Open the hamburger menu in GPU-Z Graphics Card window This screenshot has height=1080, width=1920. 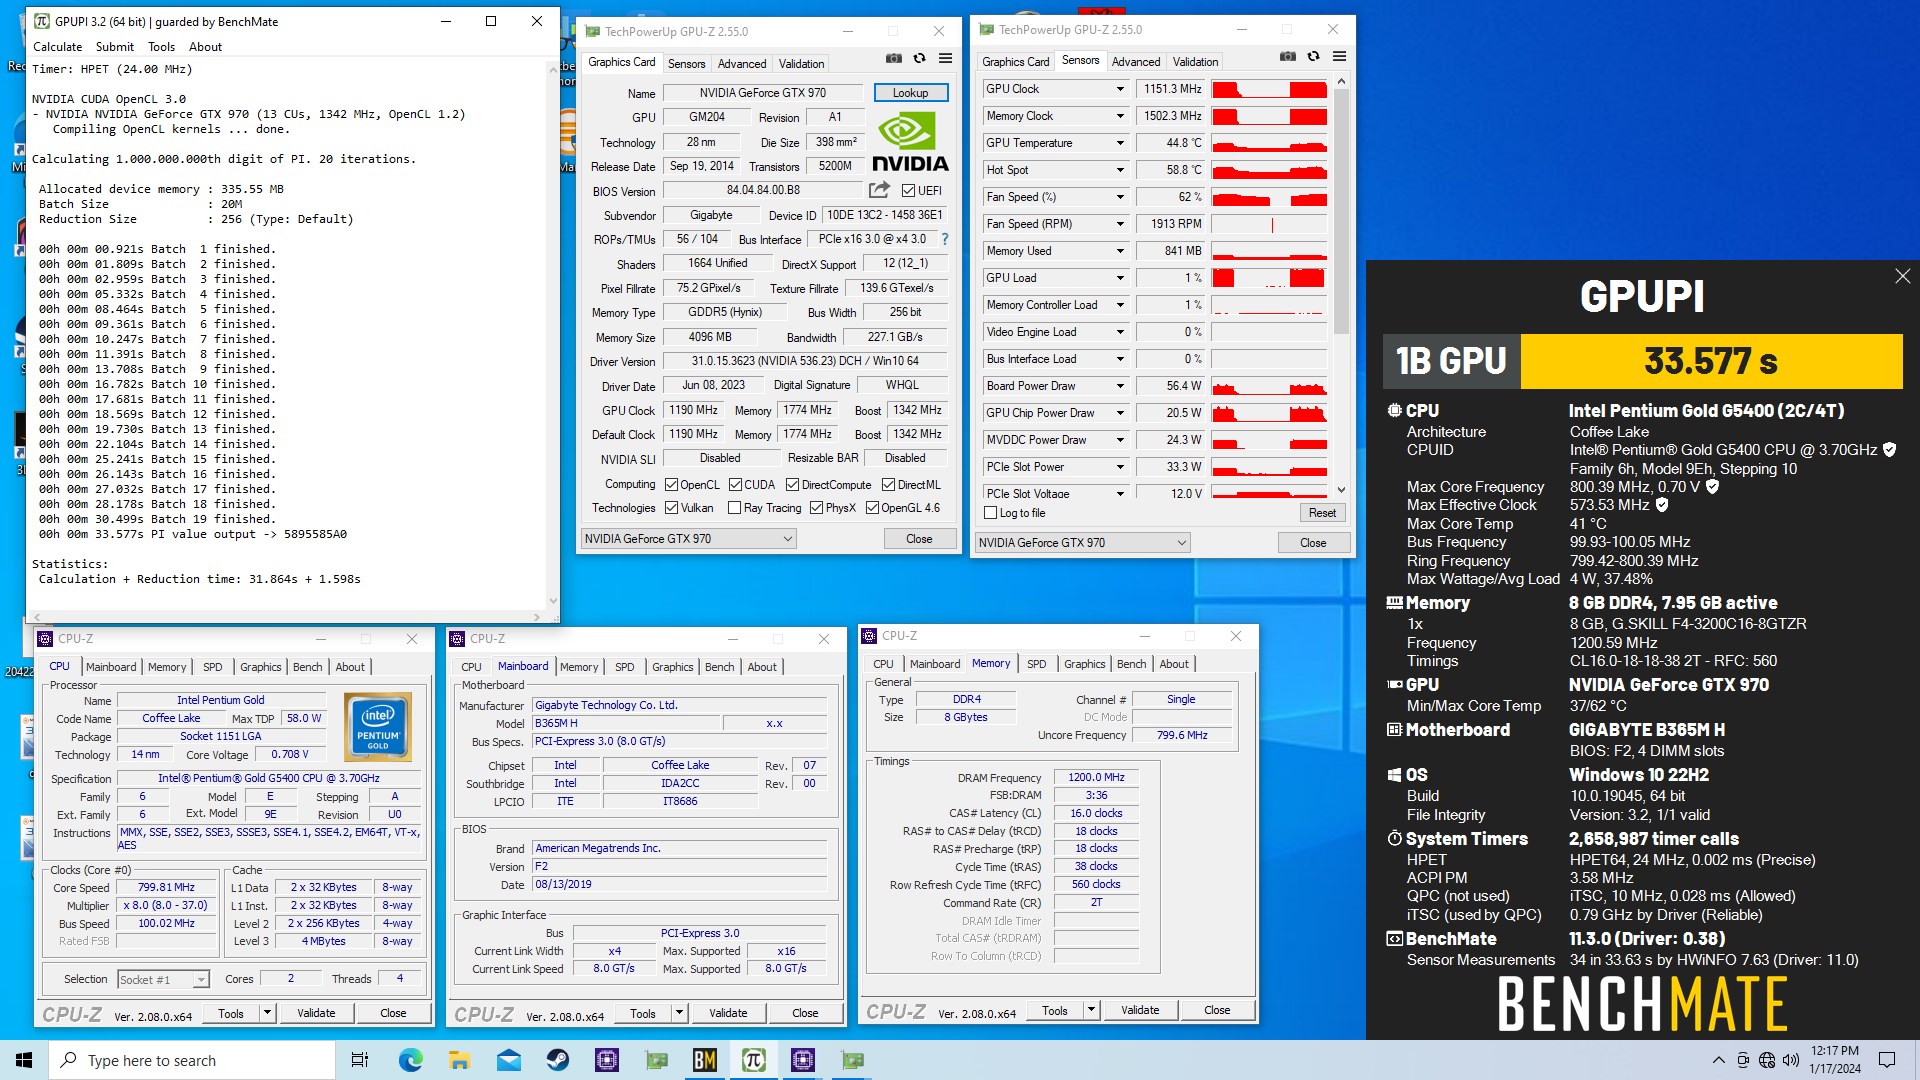click(x=946, y=59)
